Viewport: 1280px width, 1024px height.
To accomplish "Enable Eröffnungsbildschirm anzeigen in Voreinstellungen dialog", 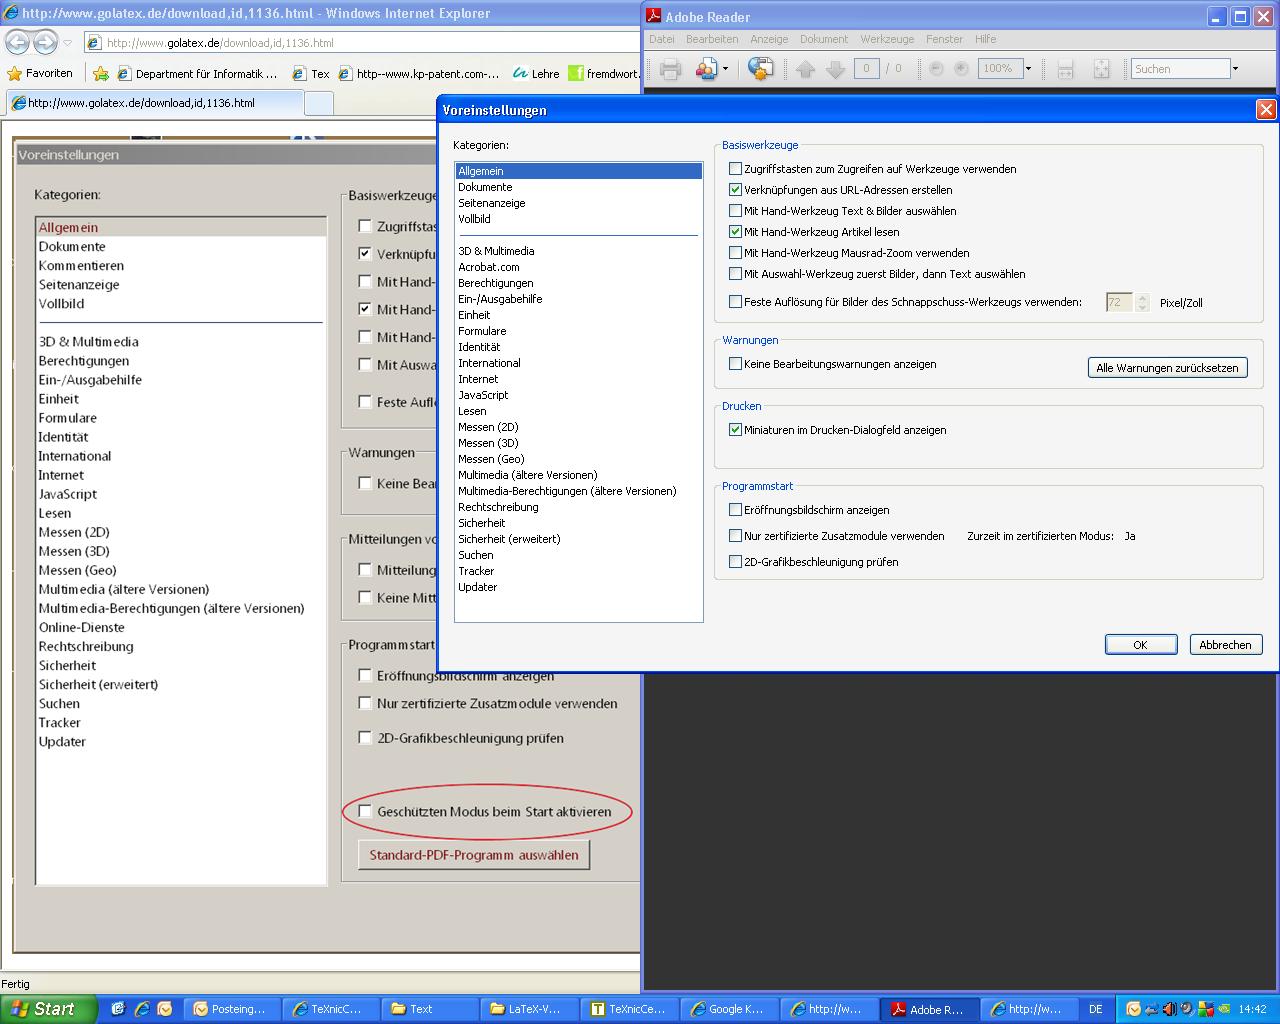I will 735,510.
